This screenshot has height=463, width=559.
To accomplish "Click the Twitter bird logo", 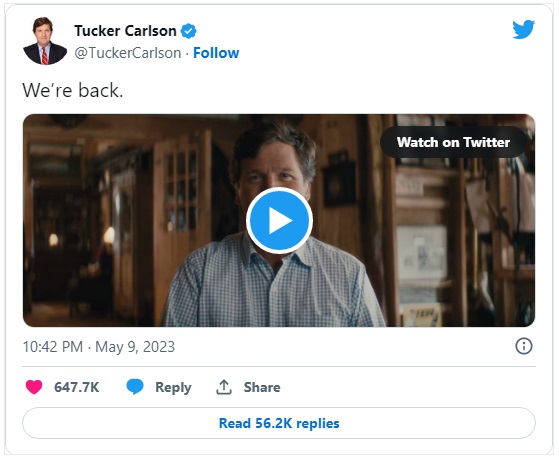I will point(523,29).
